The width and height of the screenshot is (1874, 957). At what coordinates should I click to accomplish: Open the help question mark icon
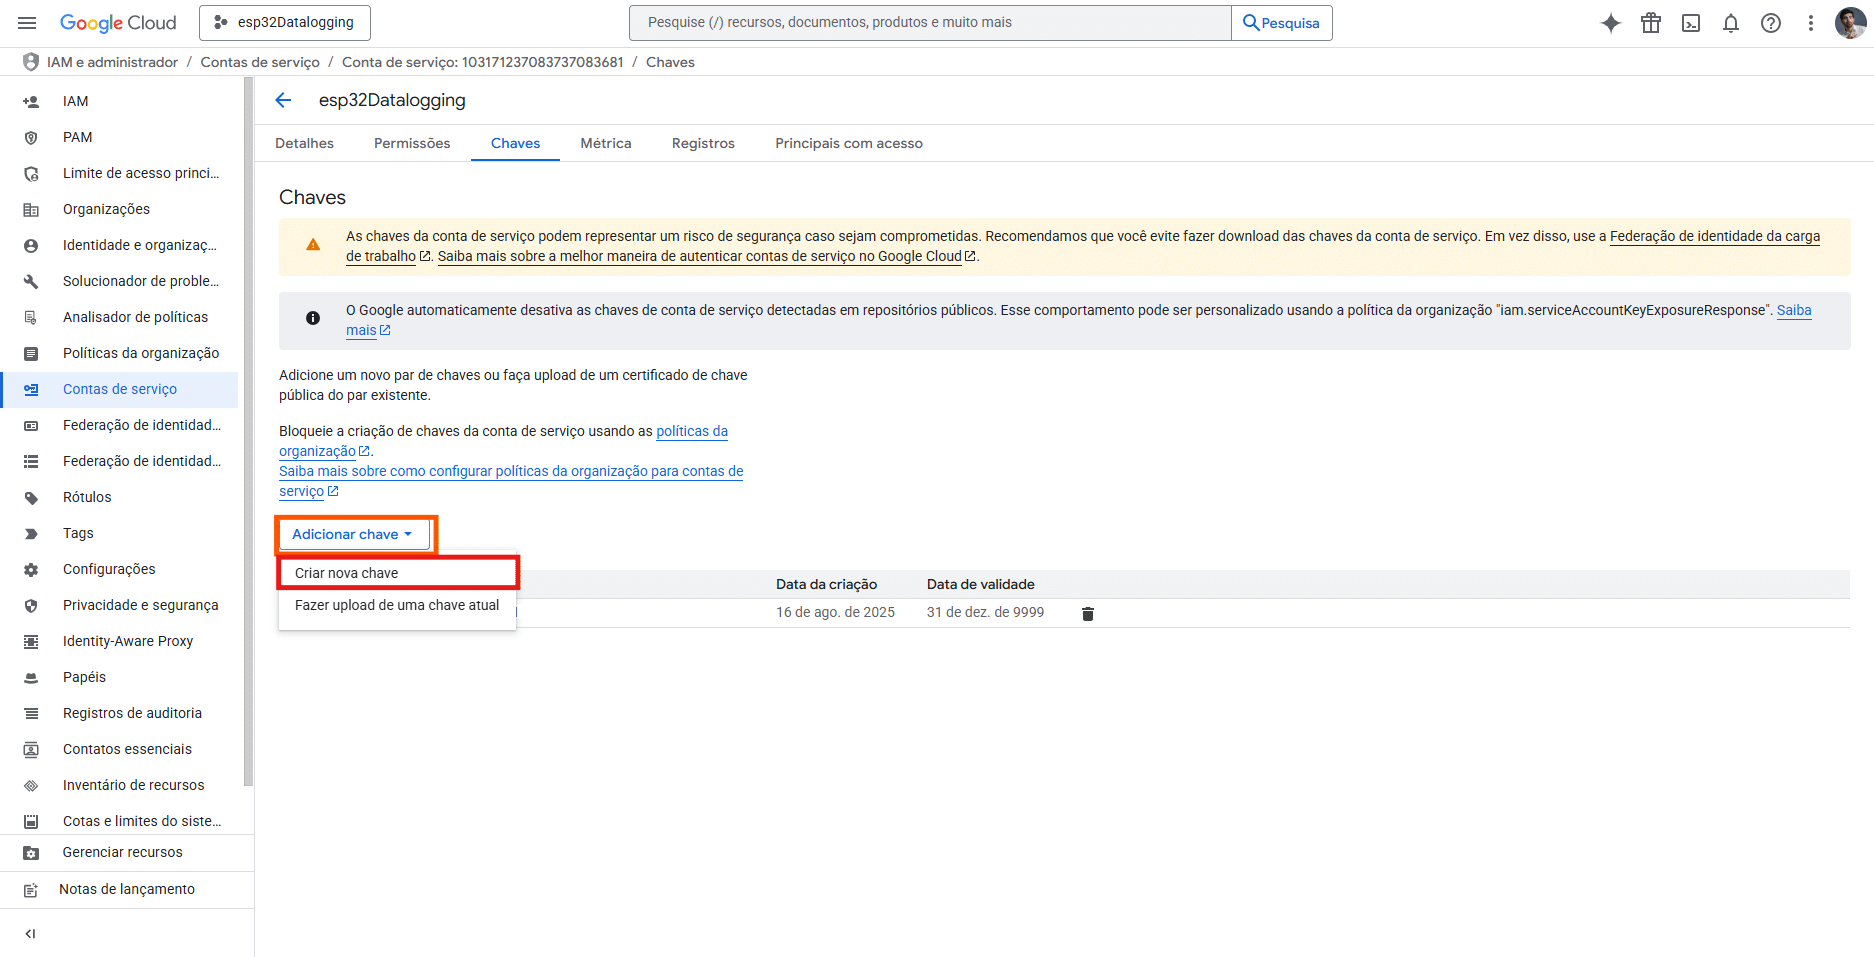(x=1770, y=23)
